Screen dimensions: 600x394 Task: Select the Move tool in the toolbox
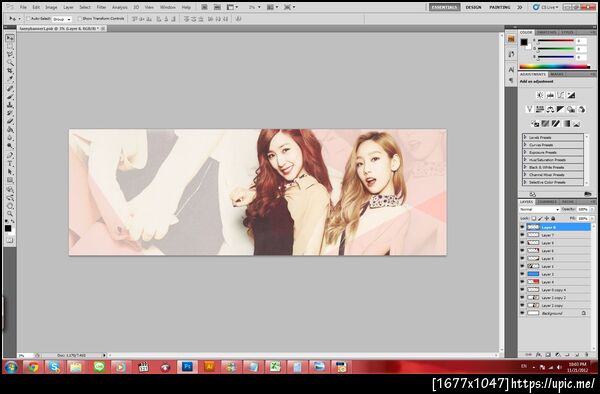tap(10, 38)
